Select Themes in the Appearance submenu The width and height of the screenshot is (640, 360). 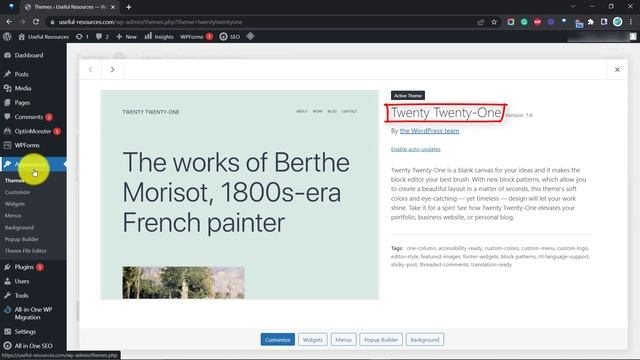click(x=14, y=180)
